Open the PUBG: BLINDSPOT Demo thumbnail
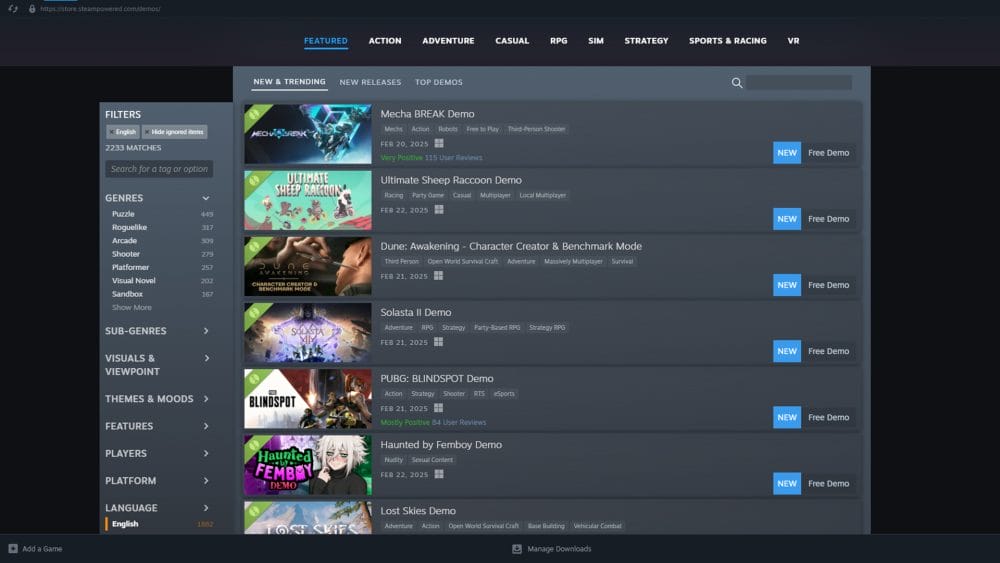Viewport: 1000px width, 563px height. [x=308, y=399]
